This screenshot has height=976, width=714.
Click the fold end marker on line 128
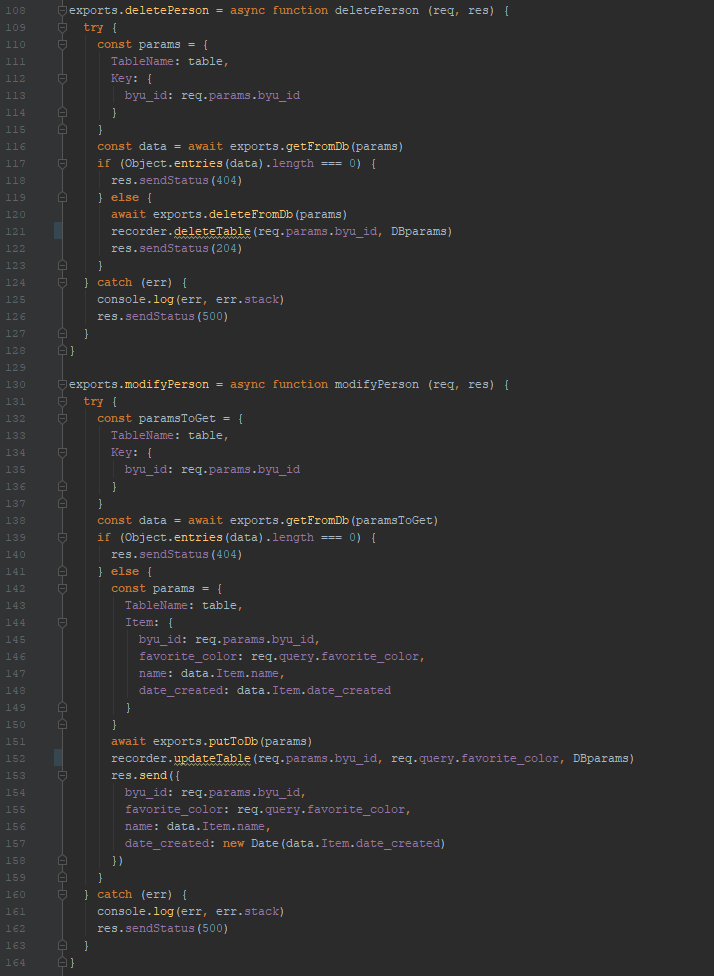(x=62, y=350)
